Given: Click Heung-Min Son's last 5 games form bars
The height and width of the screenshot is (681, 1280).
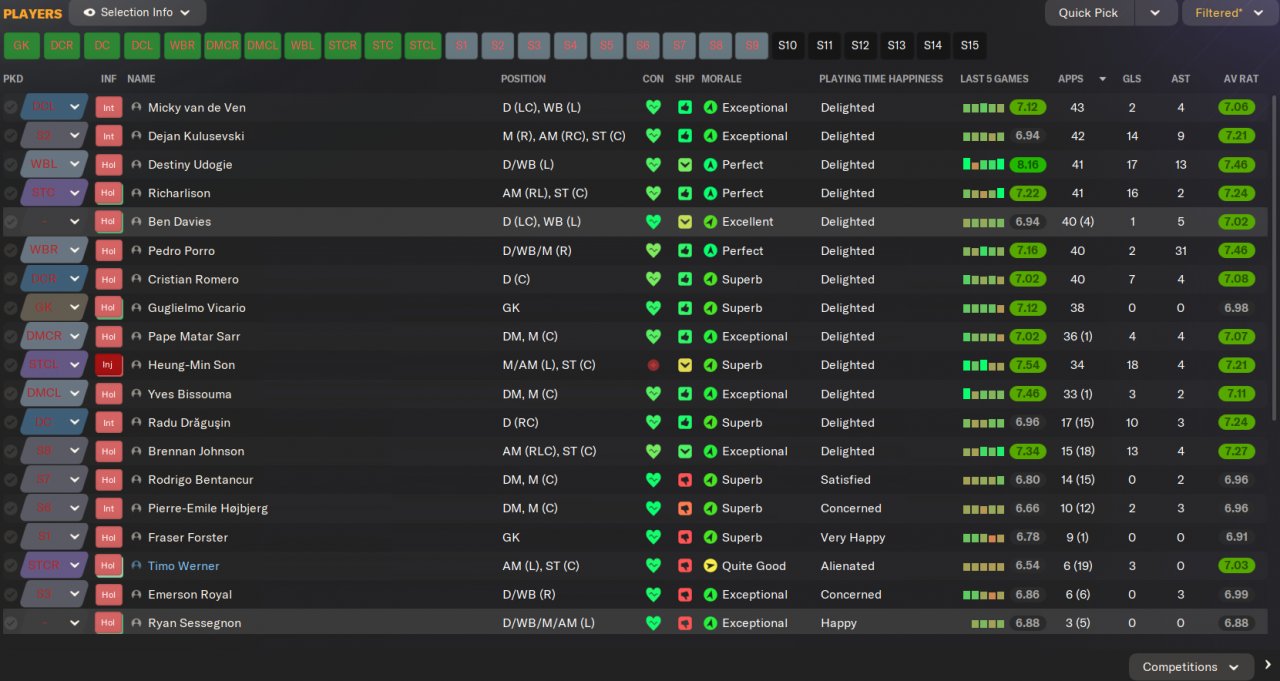Looking at the screenshot, I should coord(983,365).
